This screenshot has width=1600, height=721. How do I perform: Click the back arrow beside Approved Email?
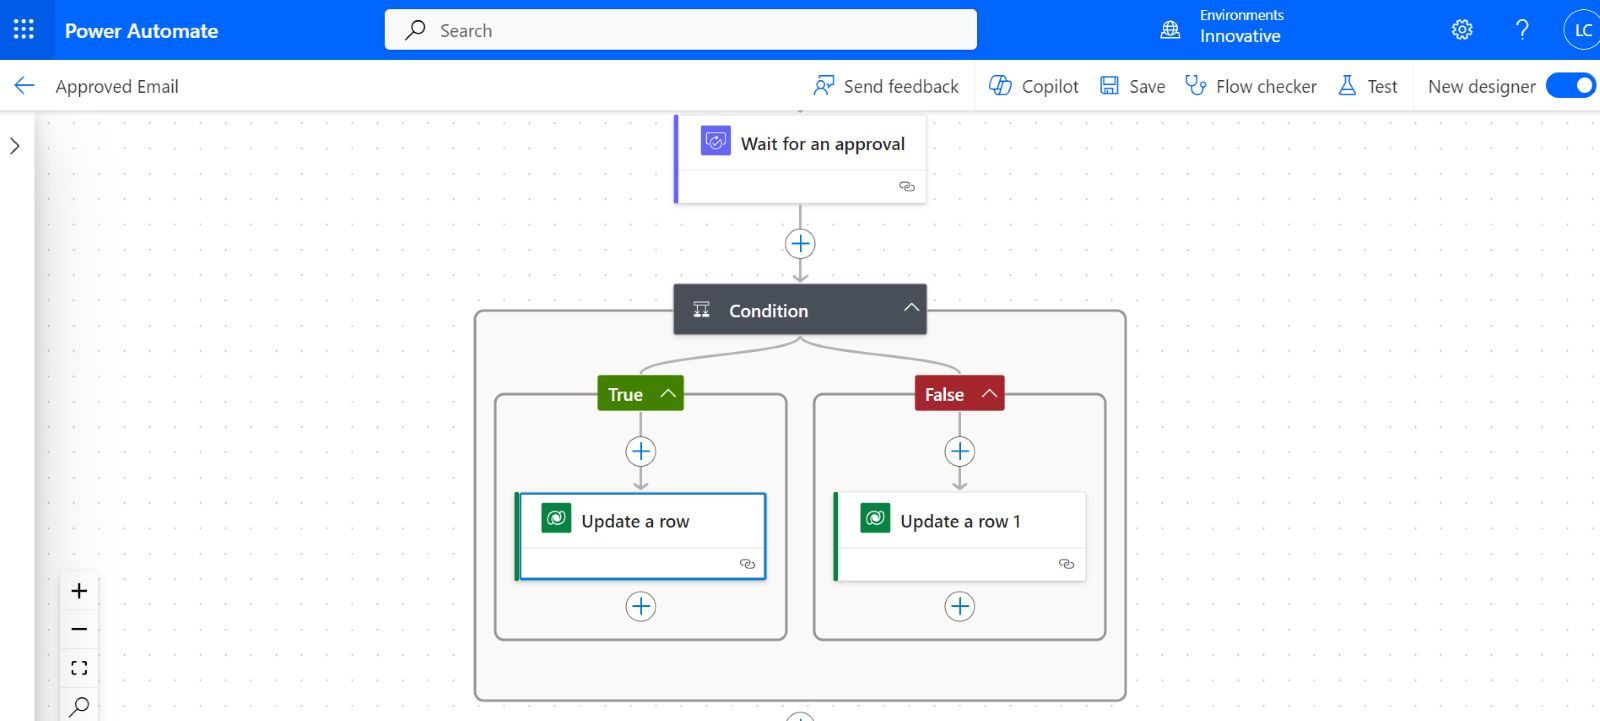tap(25, 86)
